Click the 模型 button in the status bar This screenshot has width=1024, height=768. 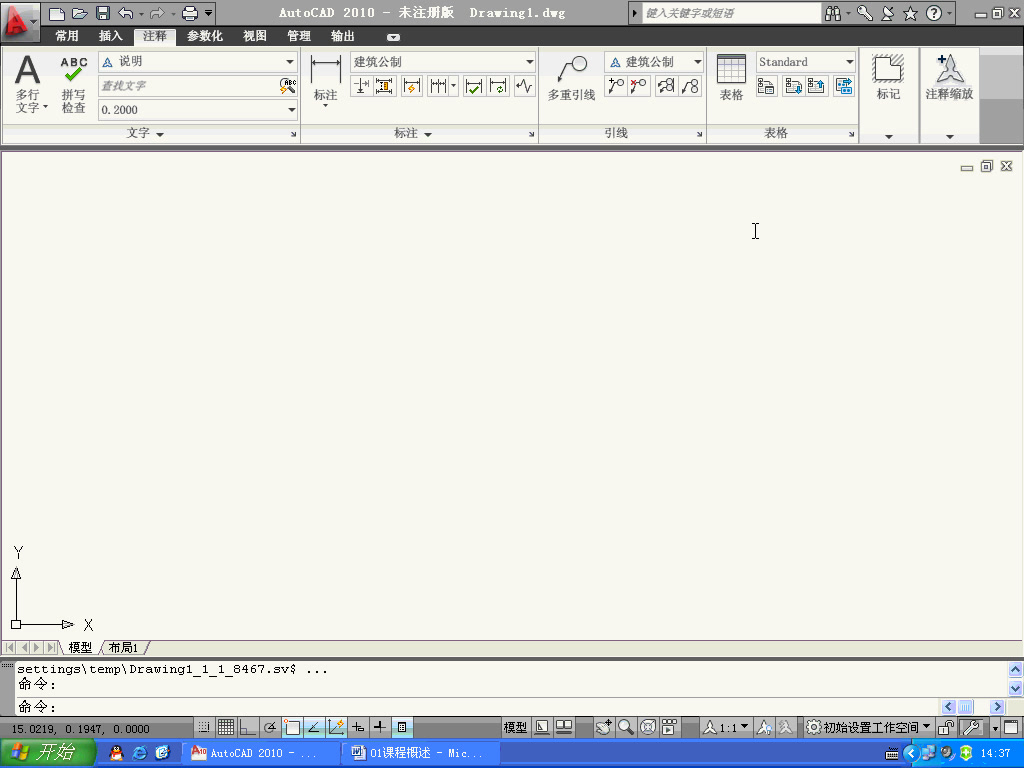515,727
